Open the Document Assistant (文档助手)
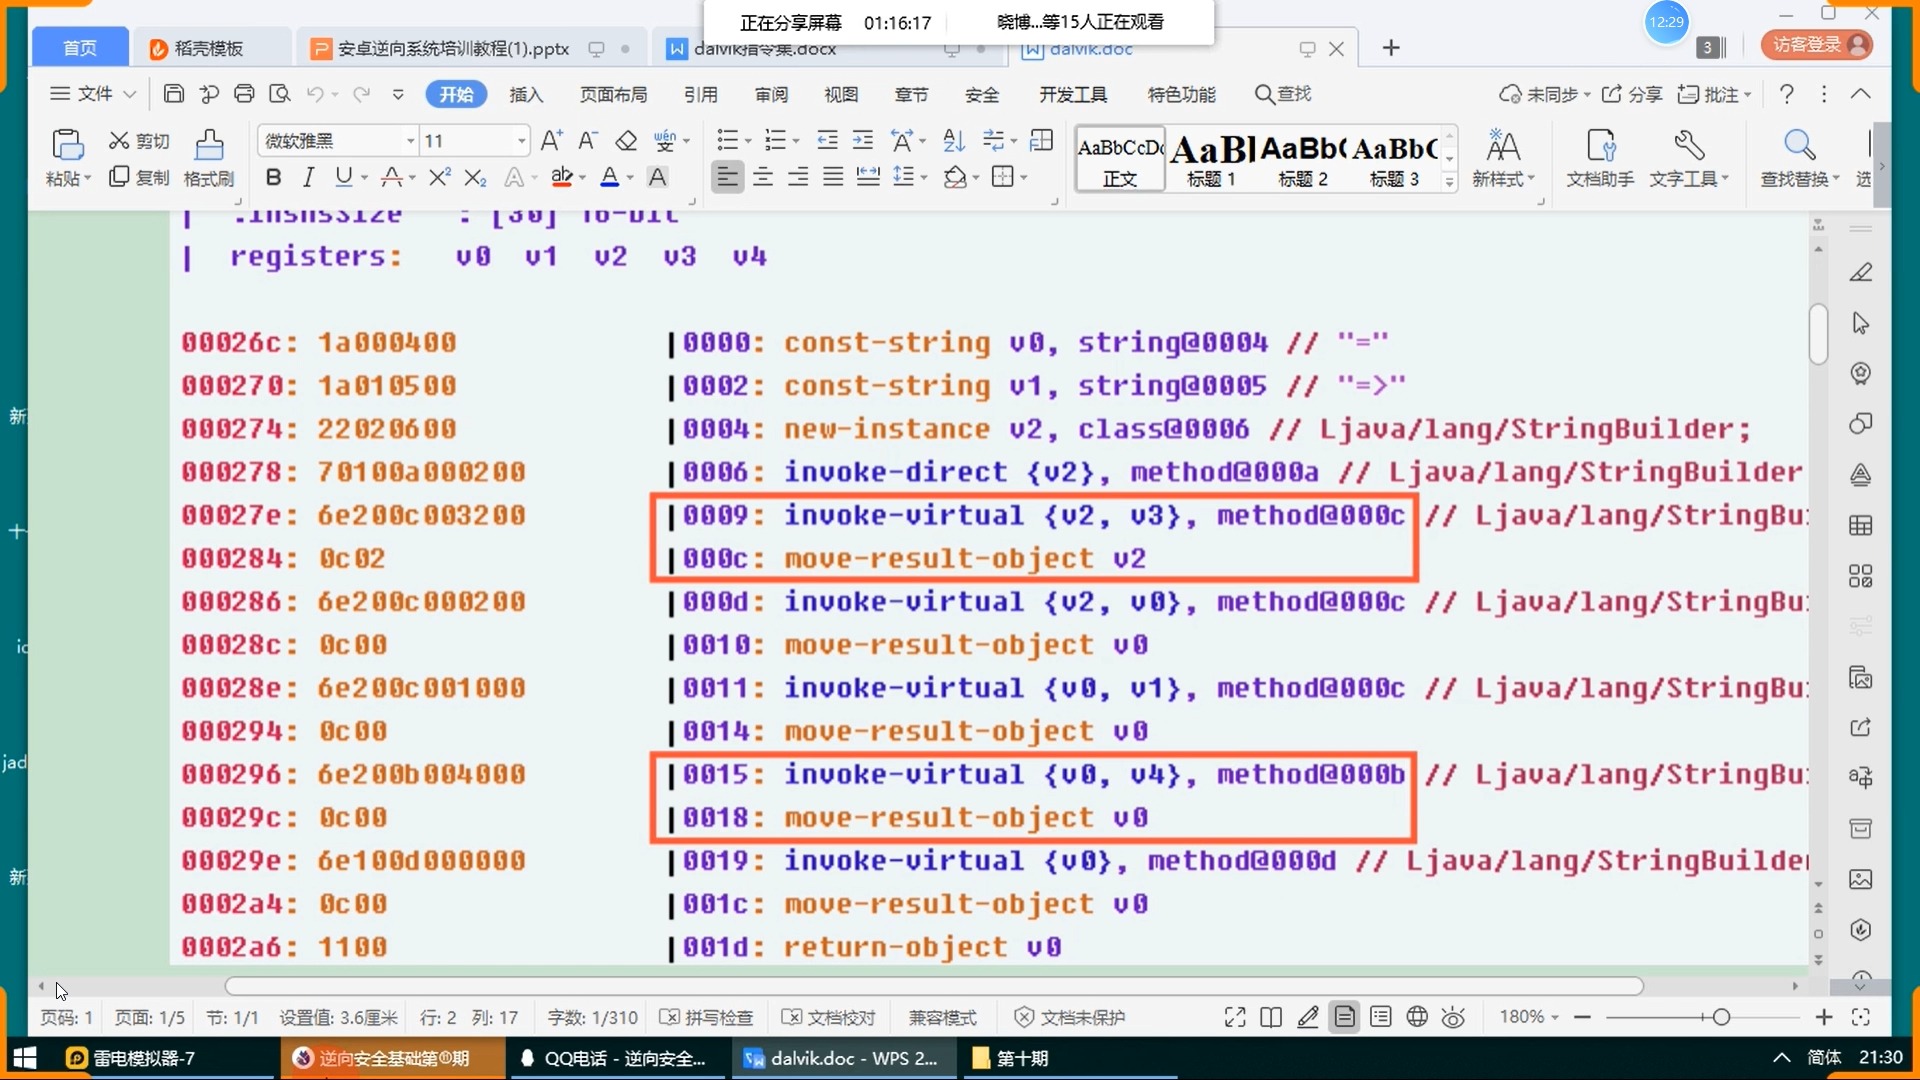Screen dimensions: 1920x1080 pos(1600,158)
